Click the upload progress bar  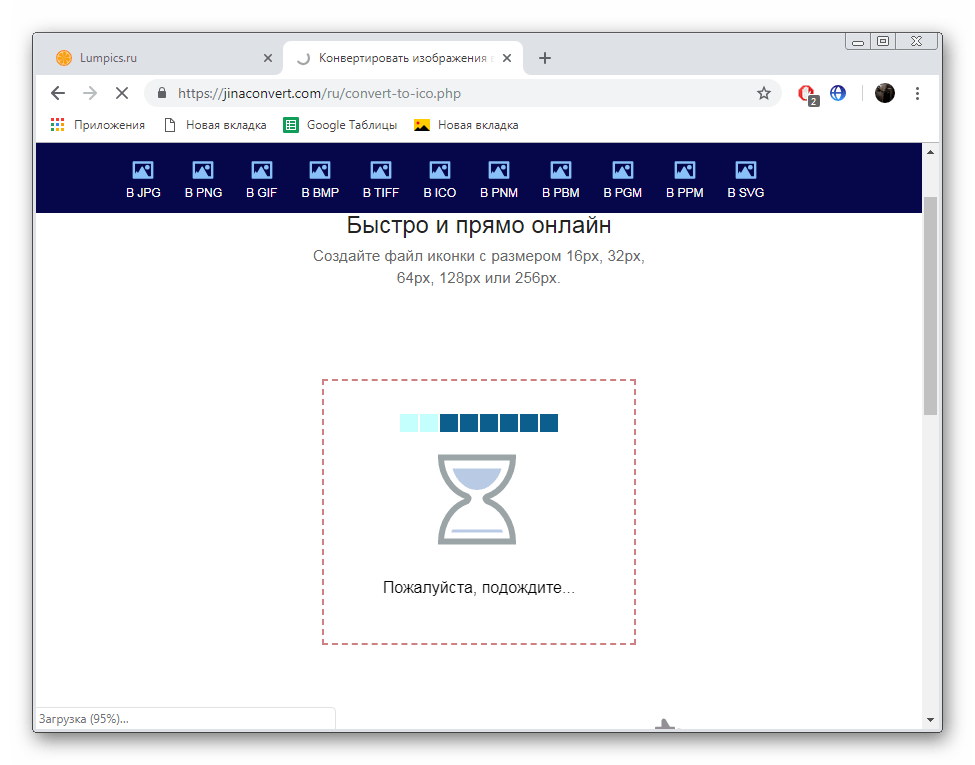pyautogui.click(x=479, y=423)
